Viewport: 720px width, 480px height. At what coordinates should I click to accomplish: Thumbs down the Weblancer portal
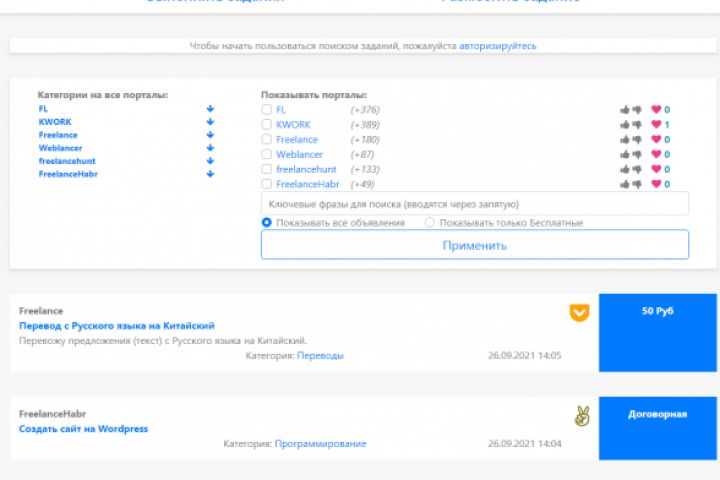pyautogui.click(x=636, y=154)
